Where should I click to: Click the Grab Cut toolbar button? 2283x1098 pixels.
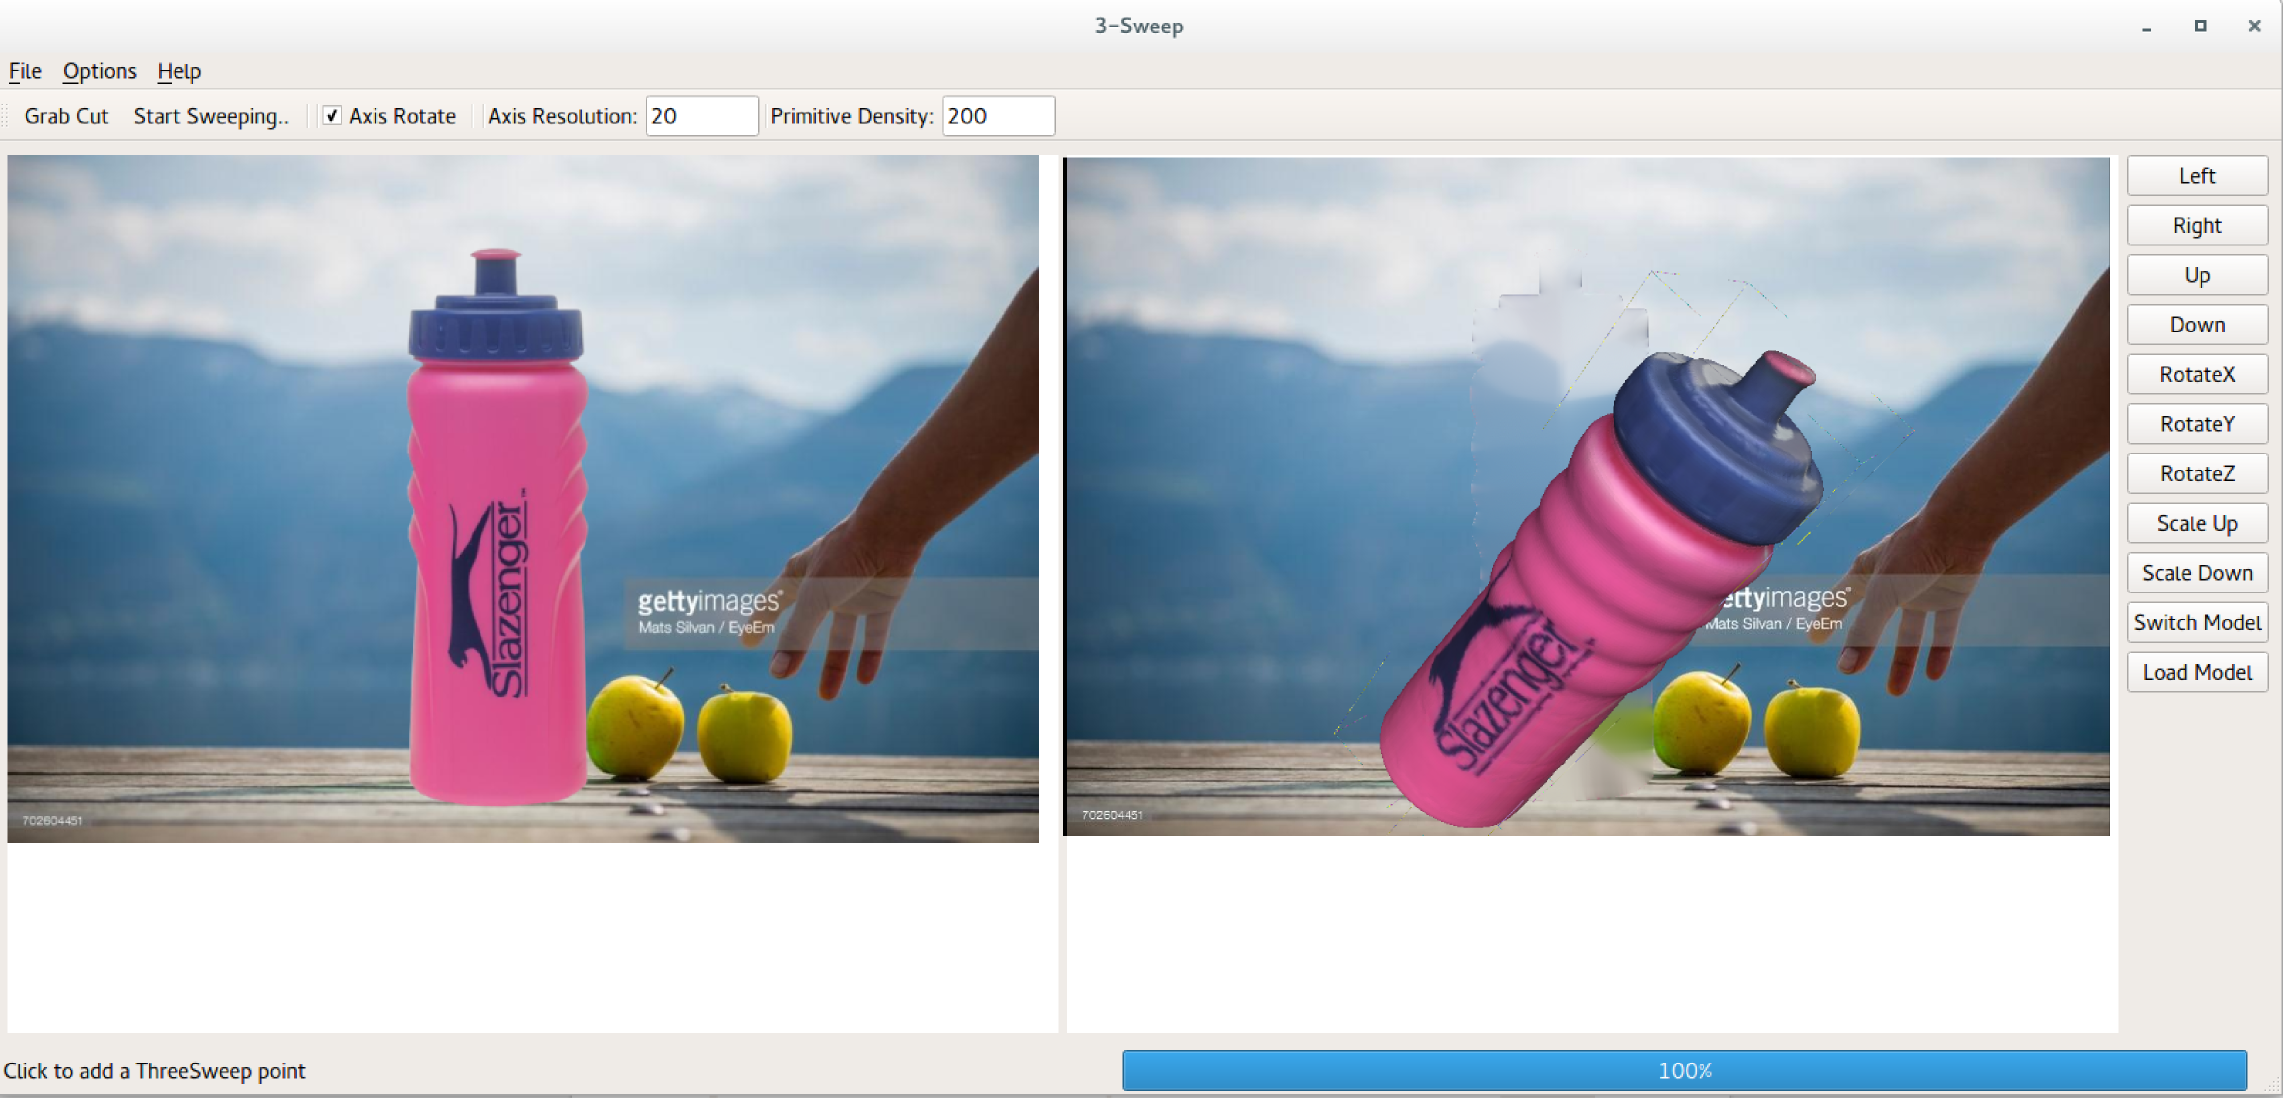(66, 116)
